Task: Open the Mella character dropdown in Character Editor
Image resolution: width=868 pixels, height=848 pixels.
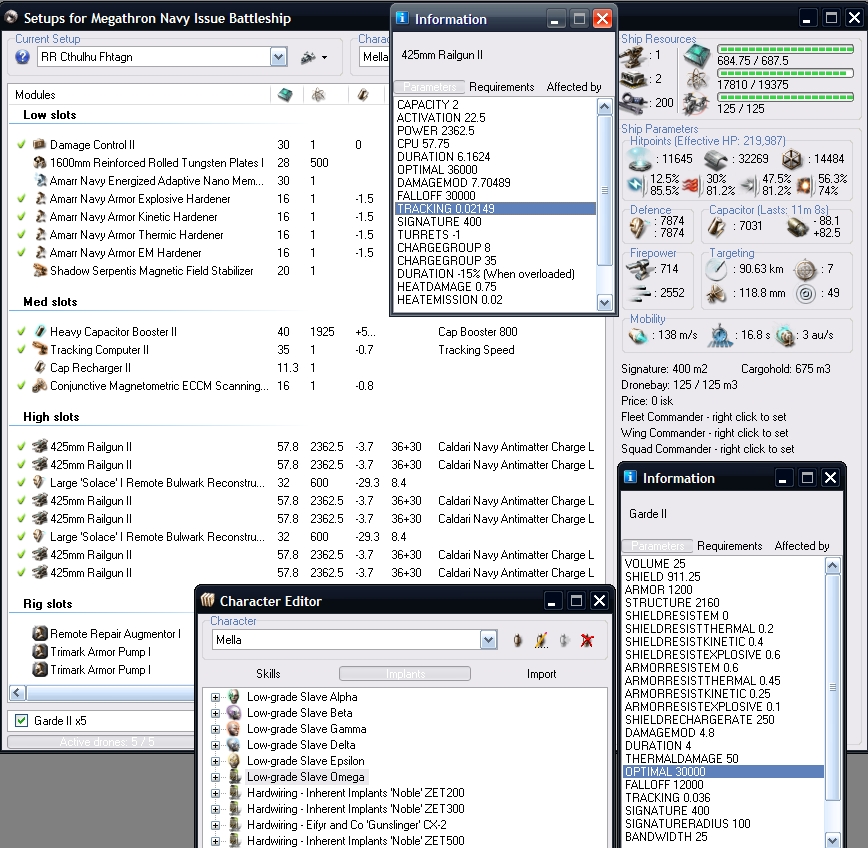Action: coord(488,640)
